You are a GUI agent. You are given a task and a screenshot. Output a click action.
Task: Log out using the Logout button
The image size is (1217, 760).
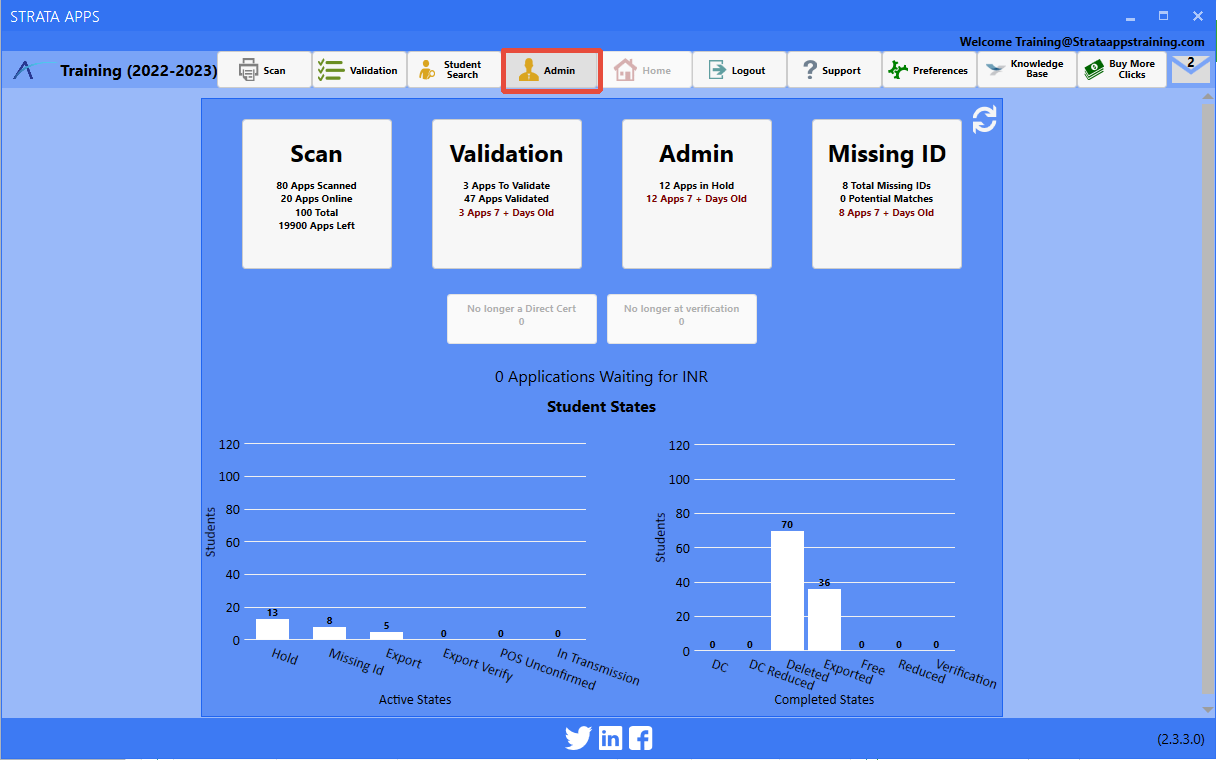click(739, 70)
